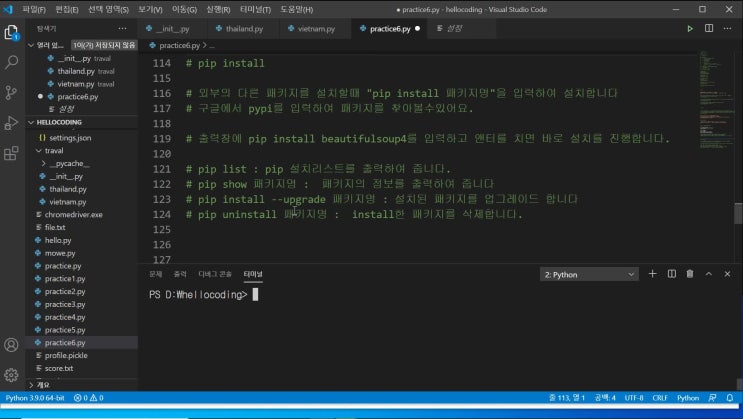Open the File menu

tap(34, 9)
